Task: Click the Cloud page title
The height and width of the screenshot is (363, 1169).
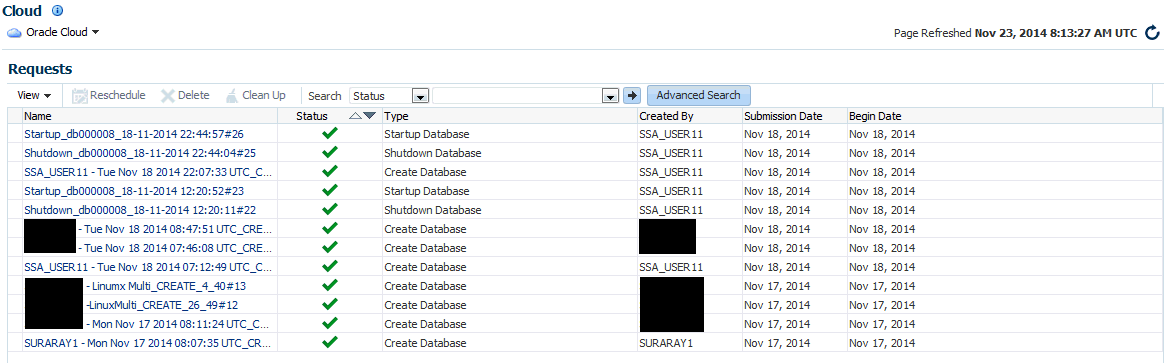Action: (x=22, y=10)
